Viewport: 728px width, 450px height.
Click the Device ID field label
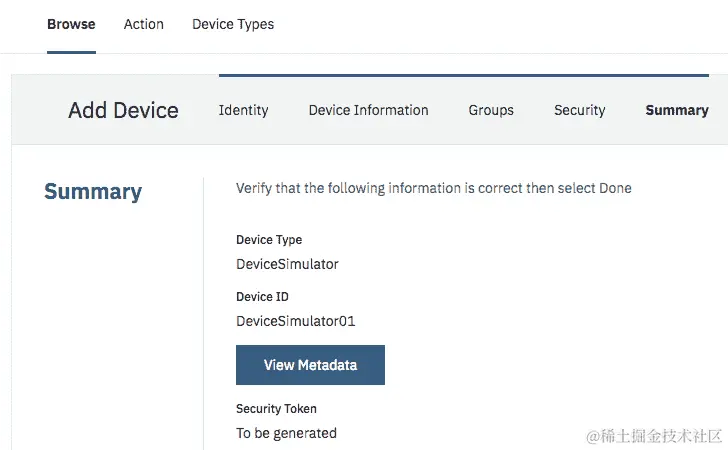pos(262,297)
